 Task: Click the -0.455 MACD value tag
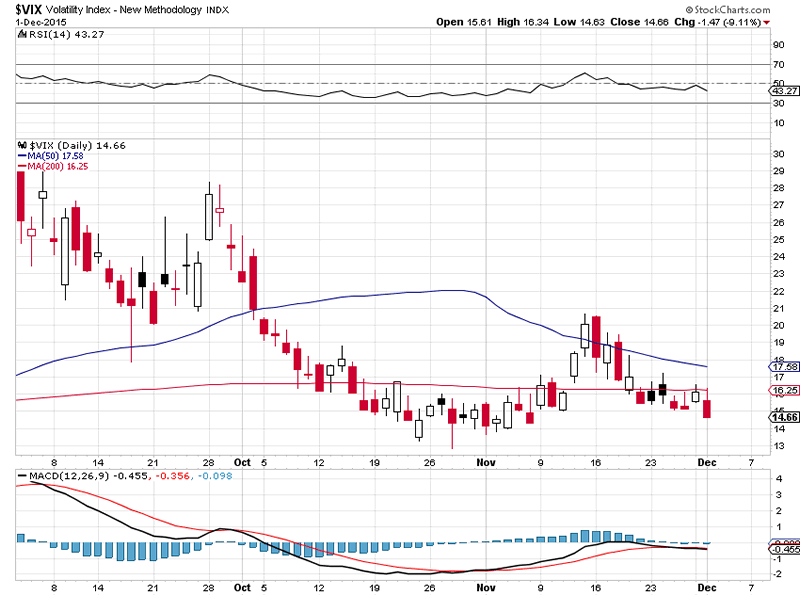click(x=781, y=549)
